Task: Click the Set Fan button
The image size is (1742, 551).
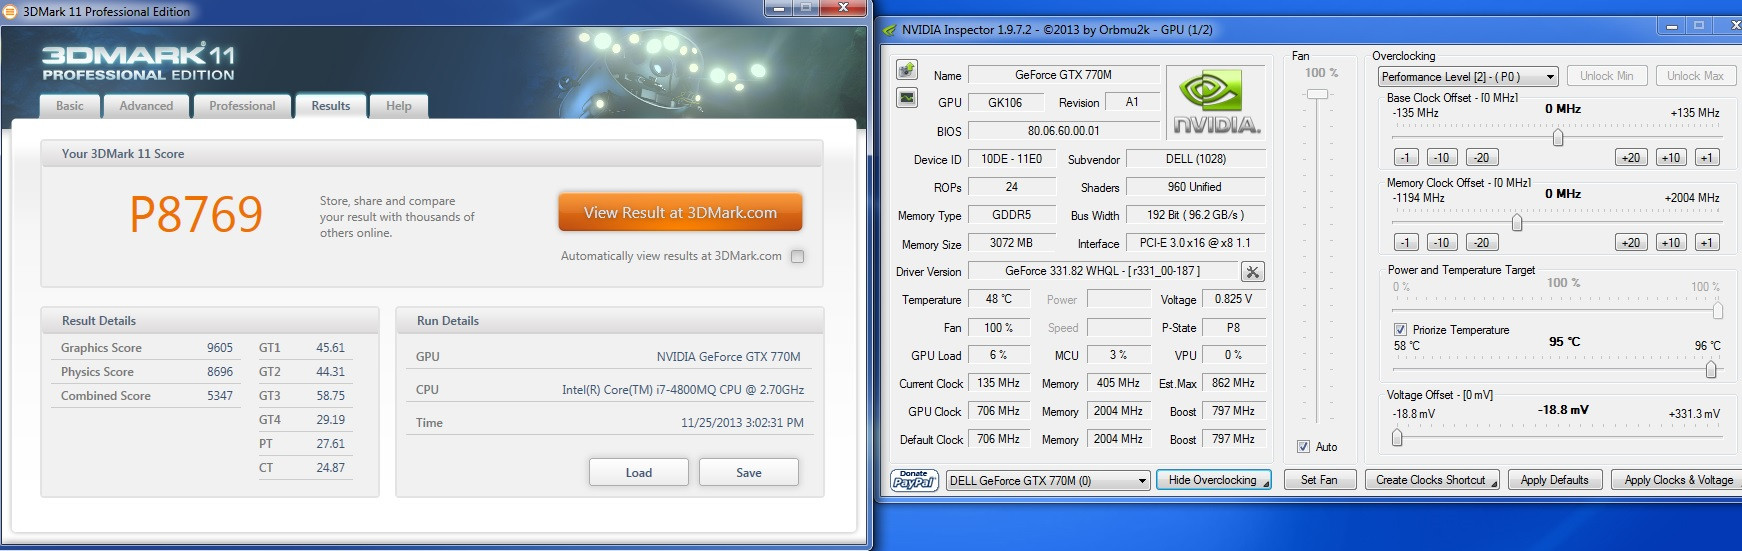Action: pyautogui.click(x=1319, y=480)
